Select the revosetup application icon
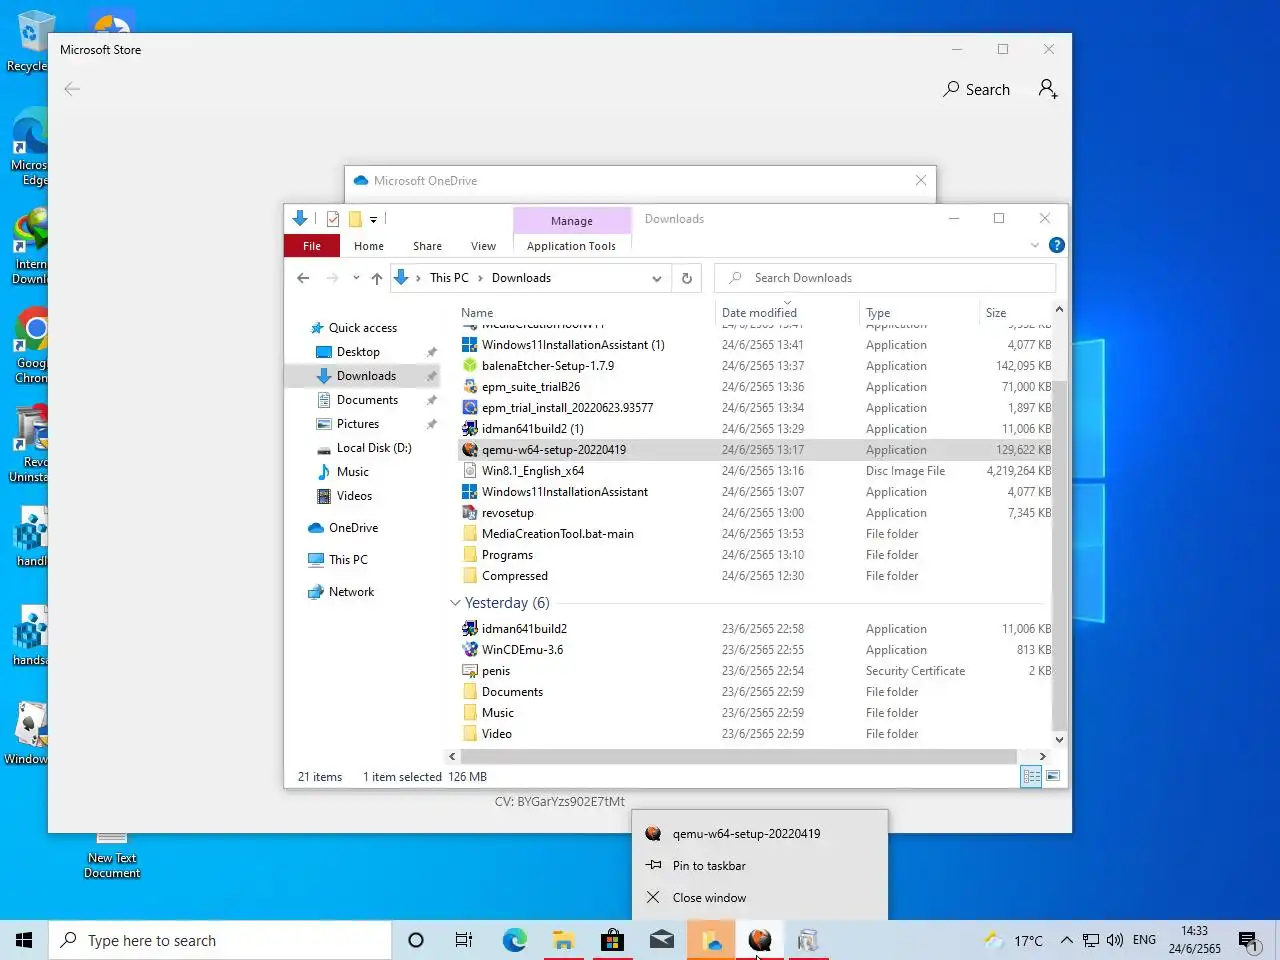1280x960 pixels. [x=470, y=513]
